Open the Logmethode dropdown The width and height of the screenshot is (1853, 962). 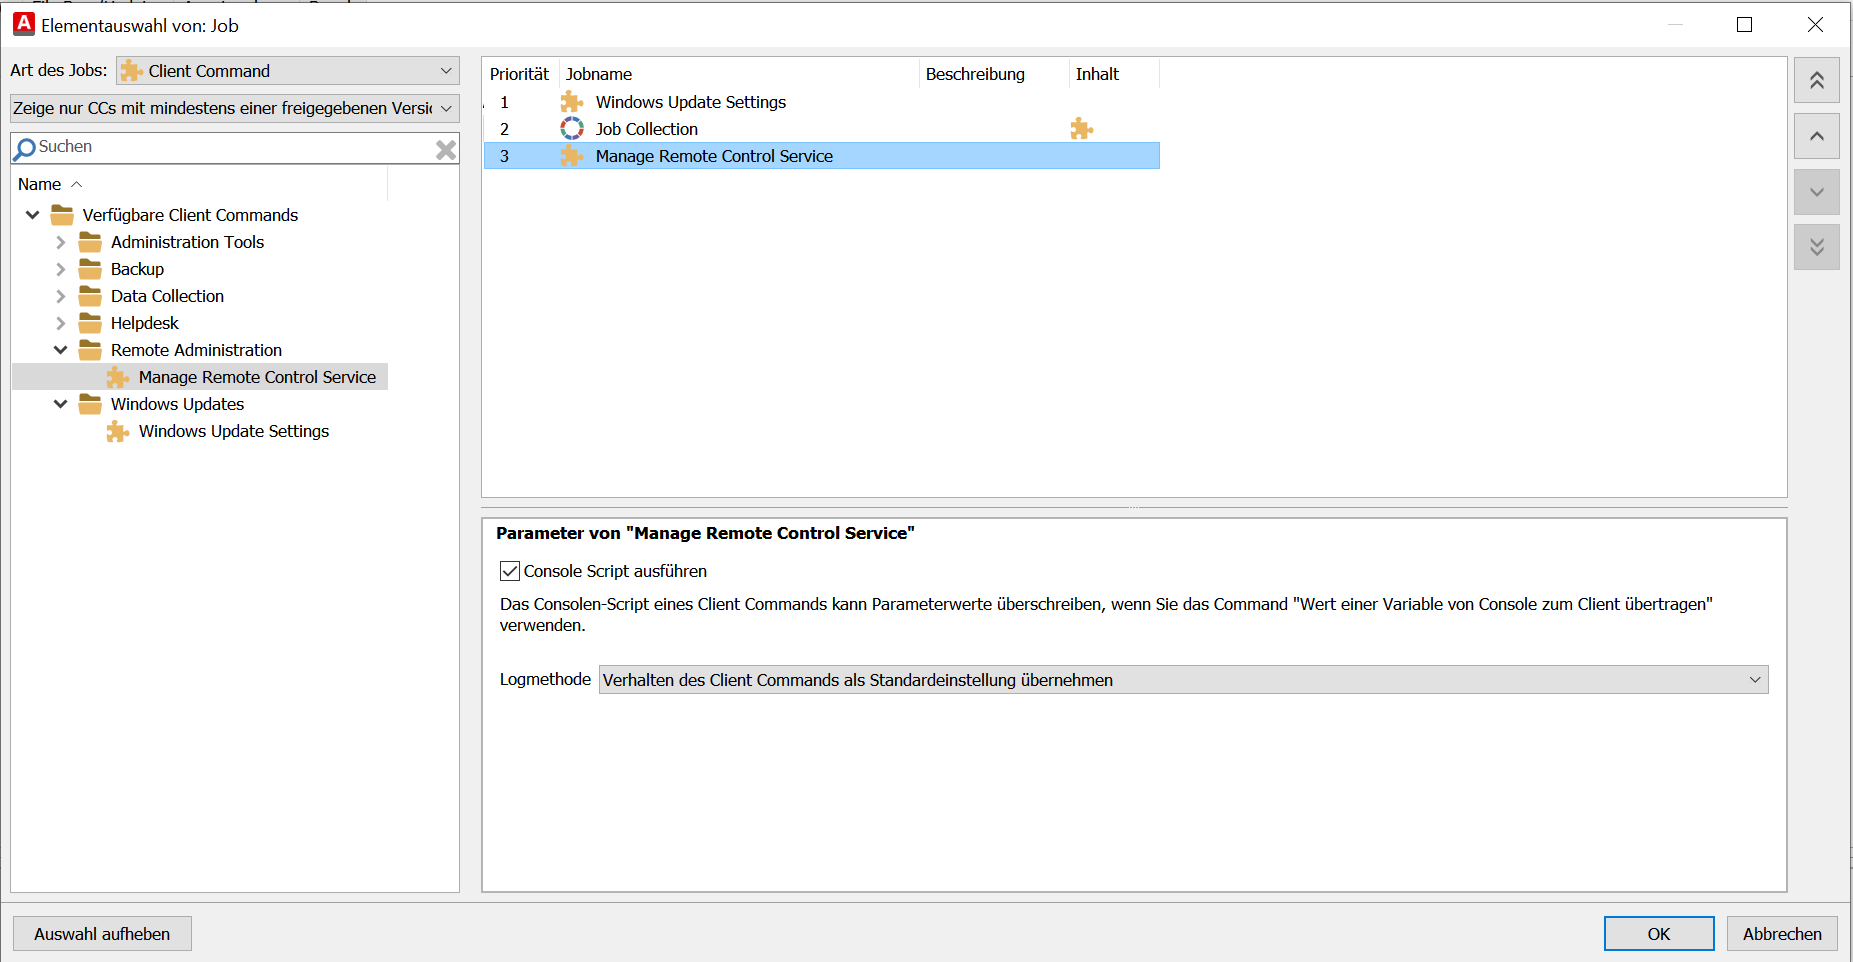[x=1183, y=680]
